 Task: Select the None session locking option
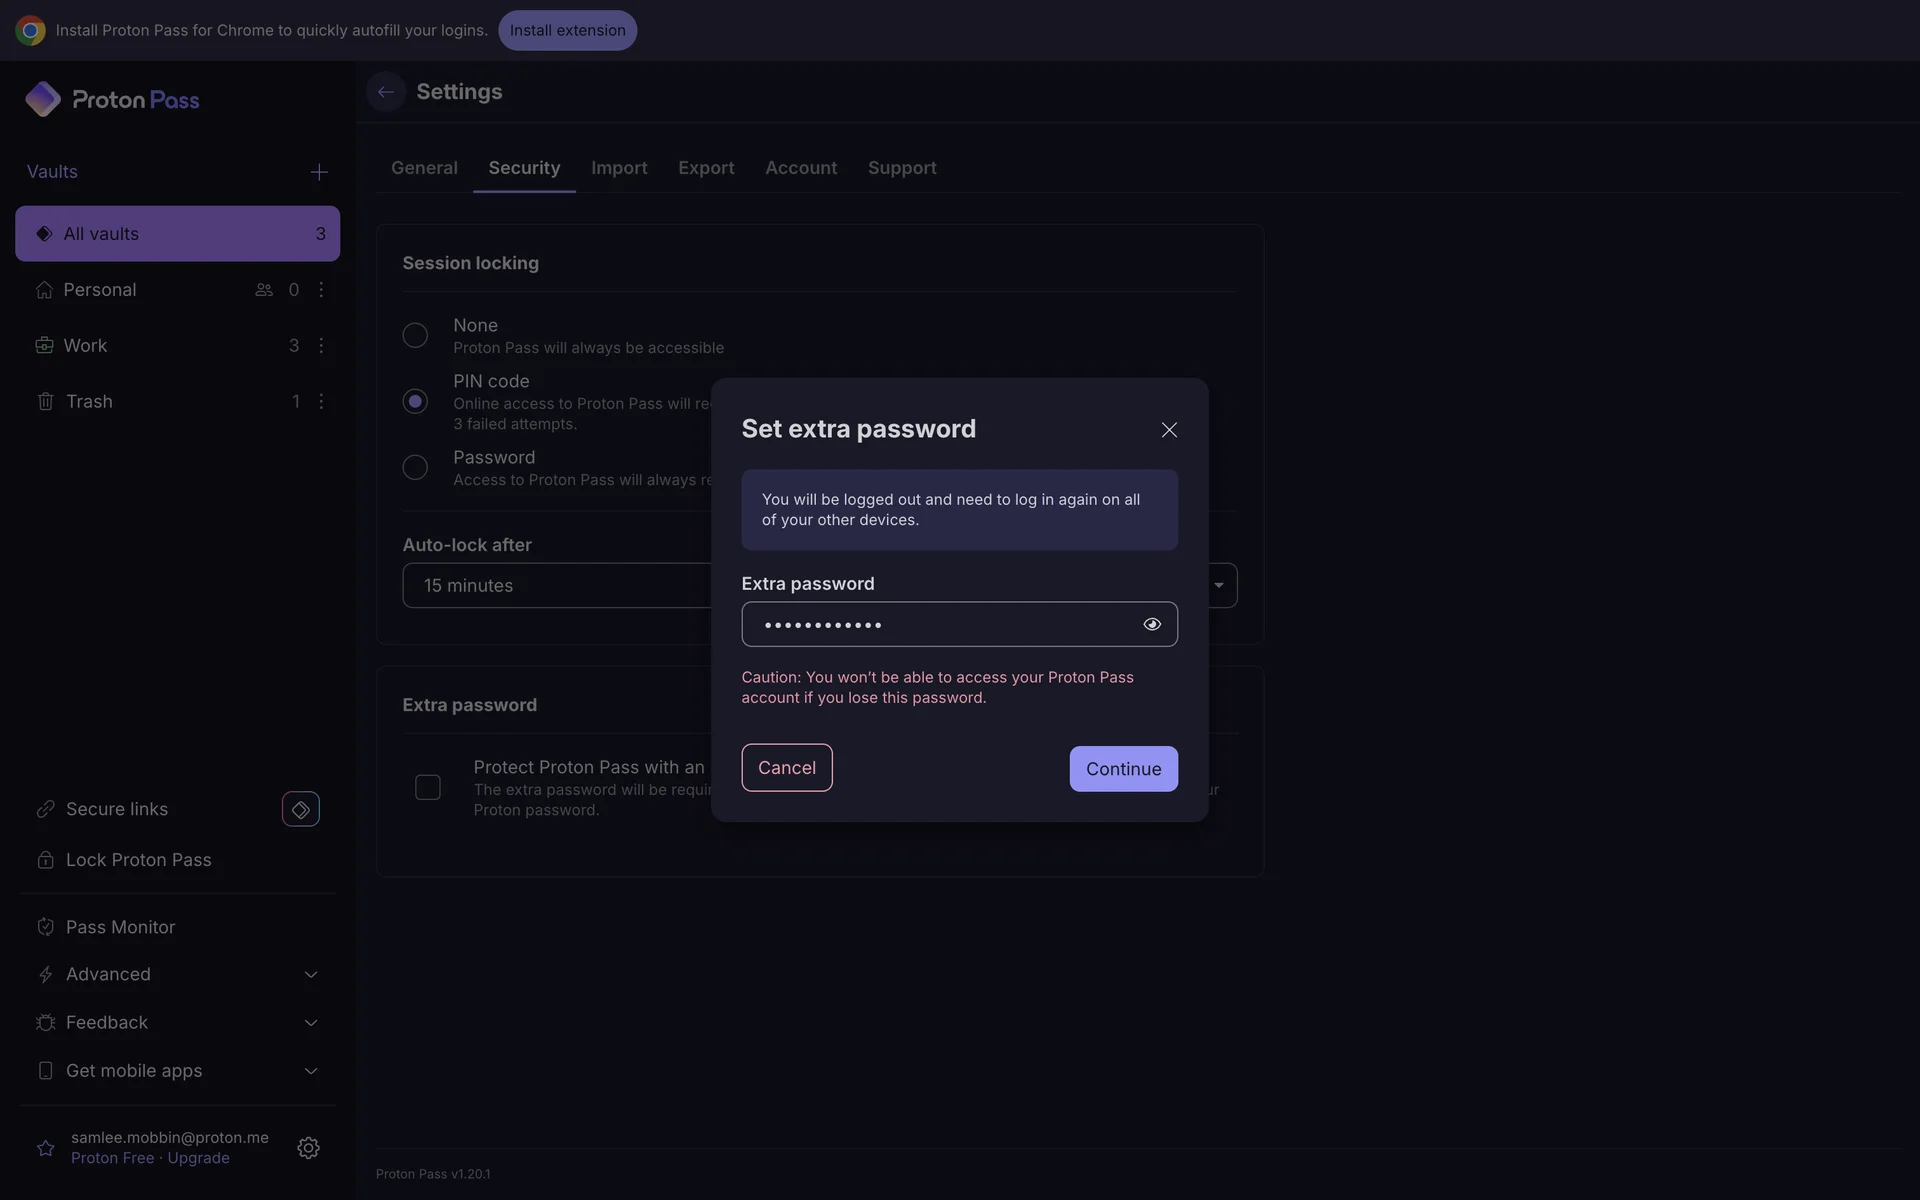click(x=415, y=335)
